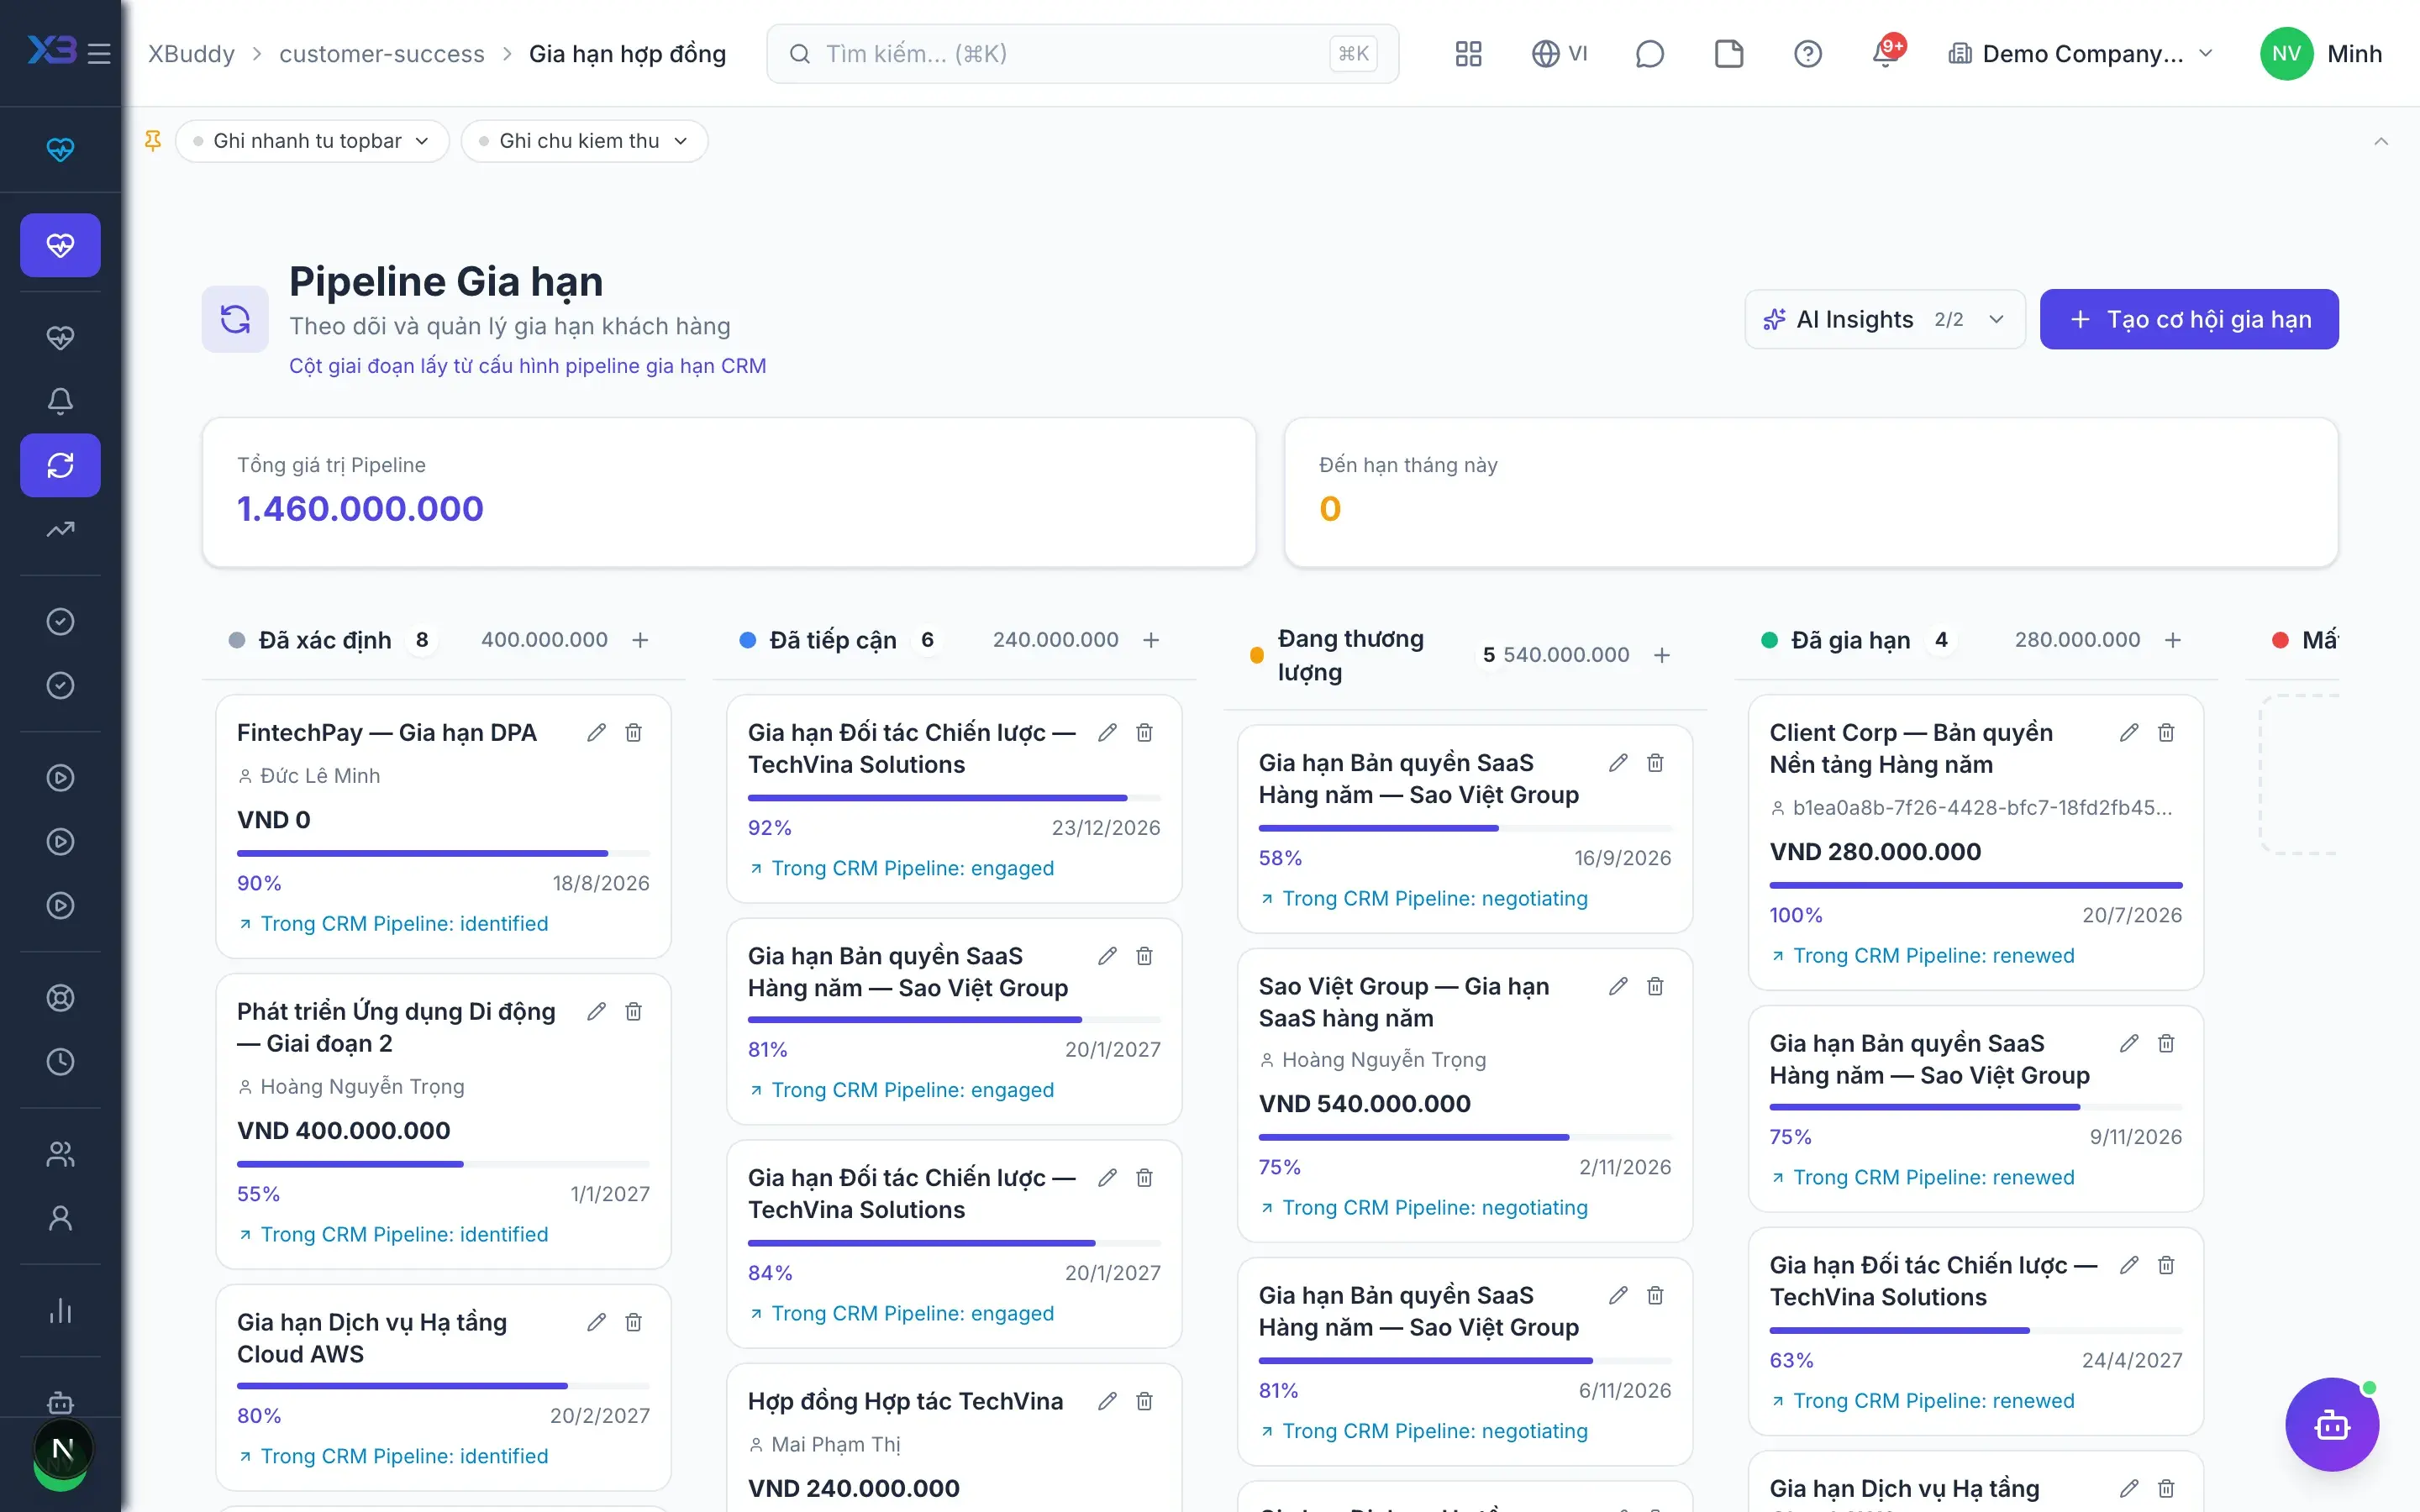Open the AI chatbot floating button
Viewport: 2420px width, 1512px height.
(x=2332, y=1424)
